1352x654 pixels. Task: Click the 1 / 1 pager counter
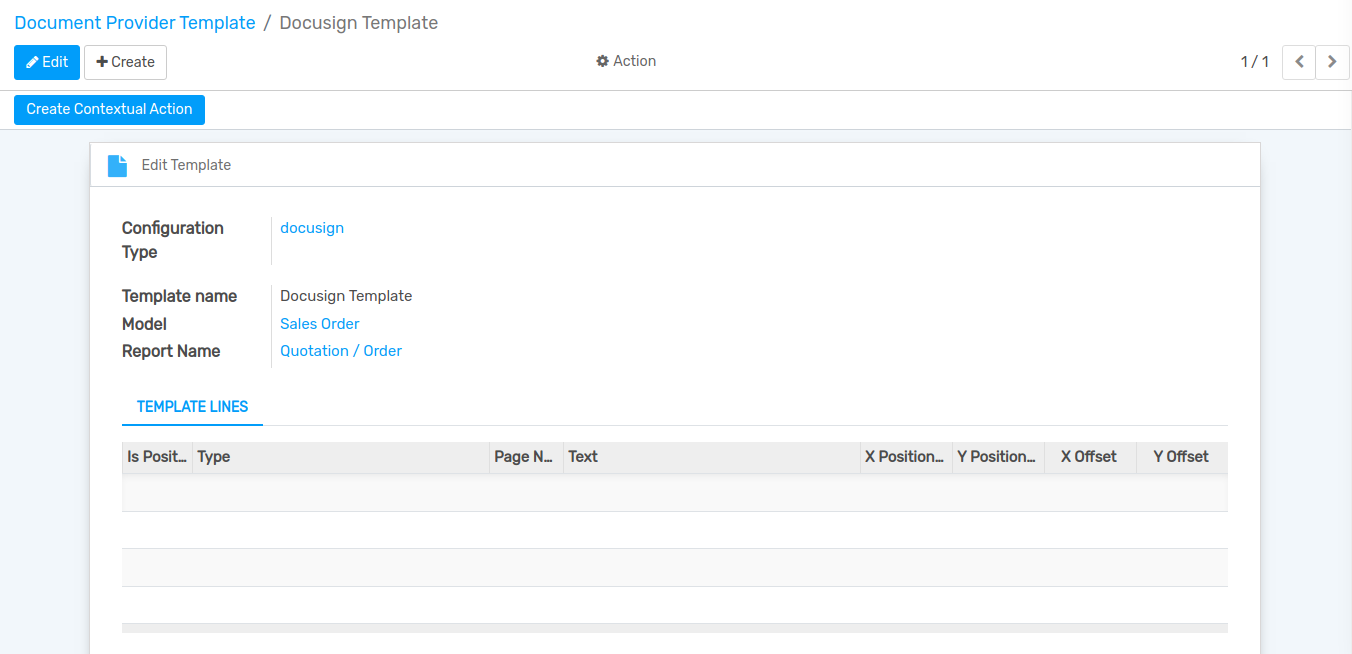1254,62
